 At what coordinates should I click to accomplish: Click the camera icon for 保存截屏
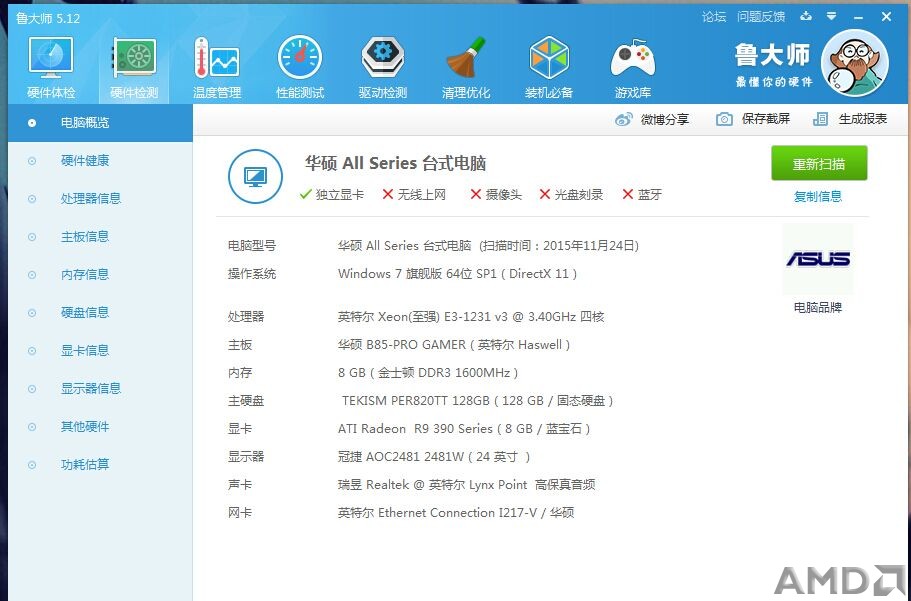724,119
